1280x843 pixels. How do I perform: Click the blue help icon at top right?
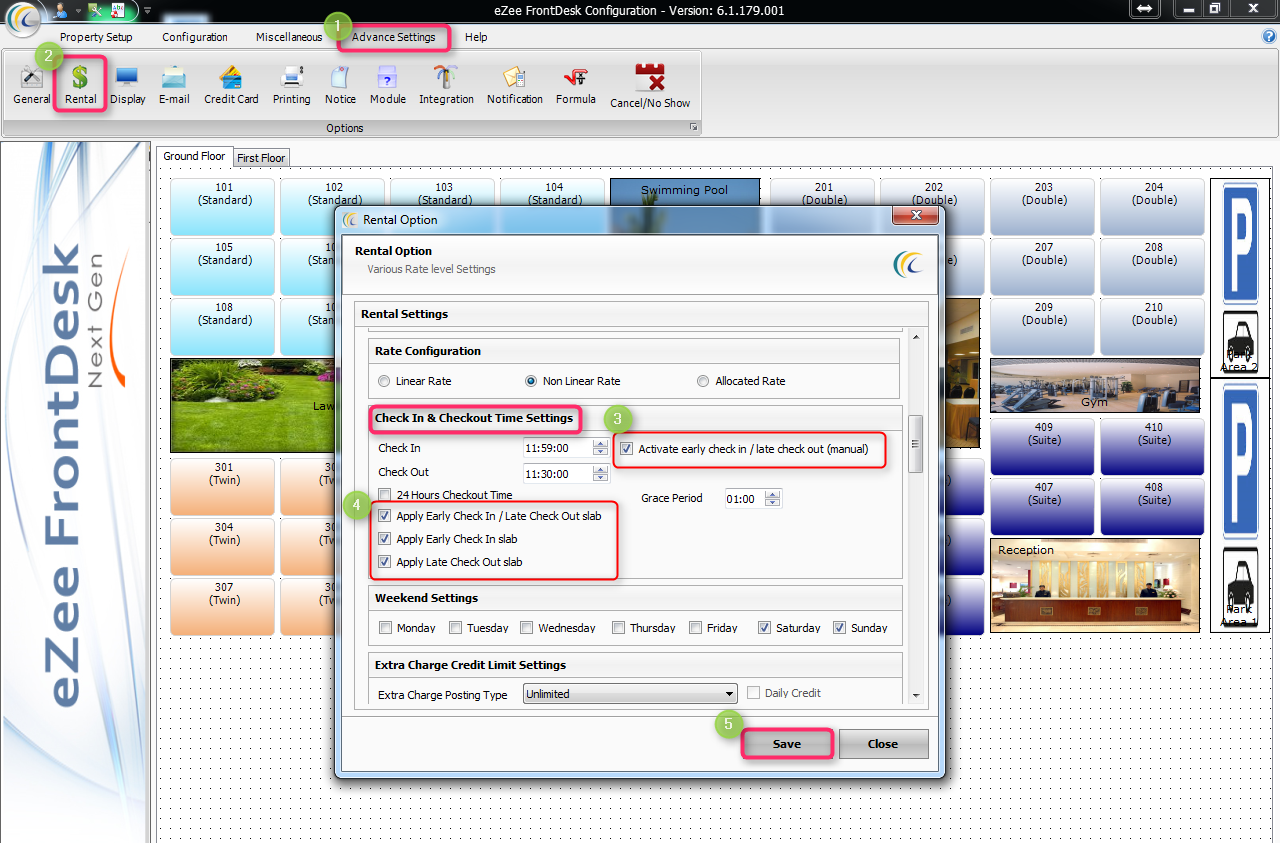tap(1269, 36)
